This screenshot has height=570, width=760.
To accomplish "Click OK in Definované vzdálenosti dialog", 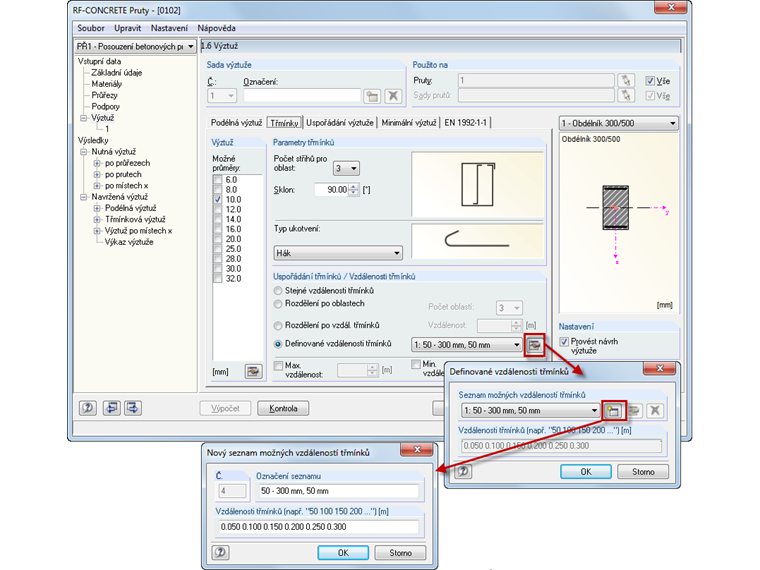I will click(x=586, y=472).
